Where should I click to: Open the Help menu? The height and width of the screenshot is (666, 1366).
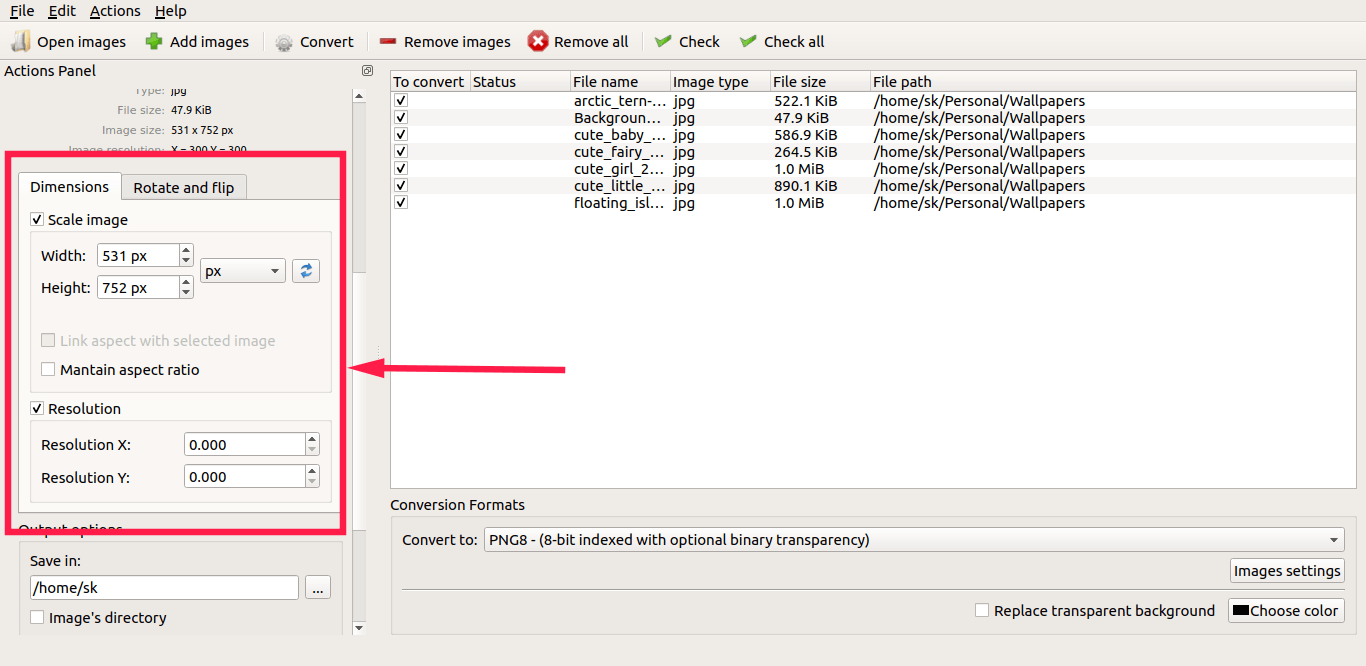(171, 11)
